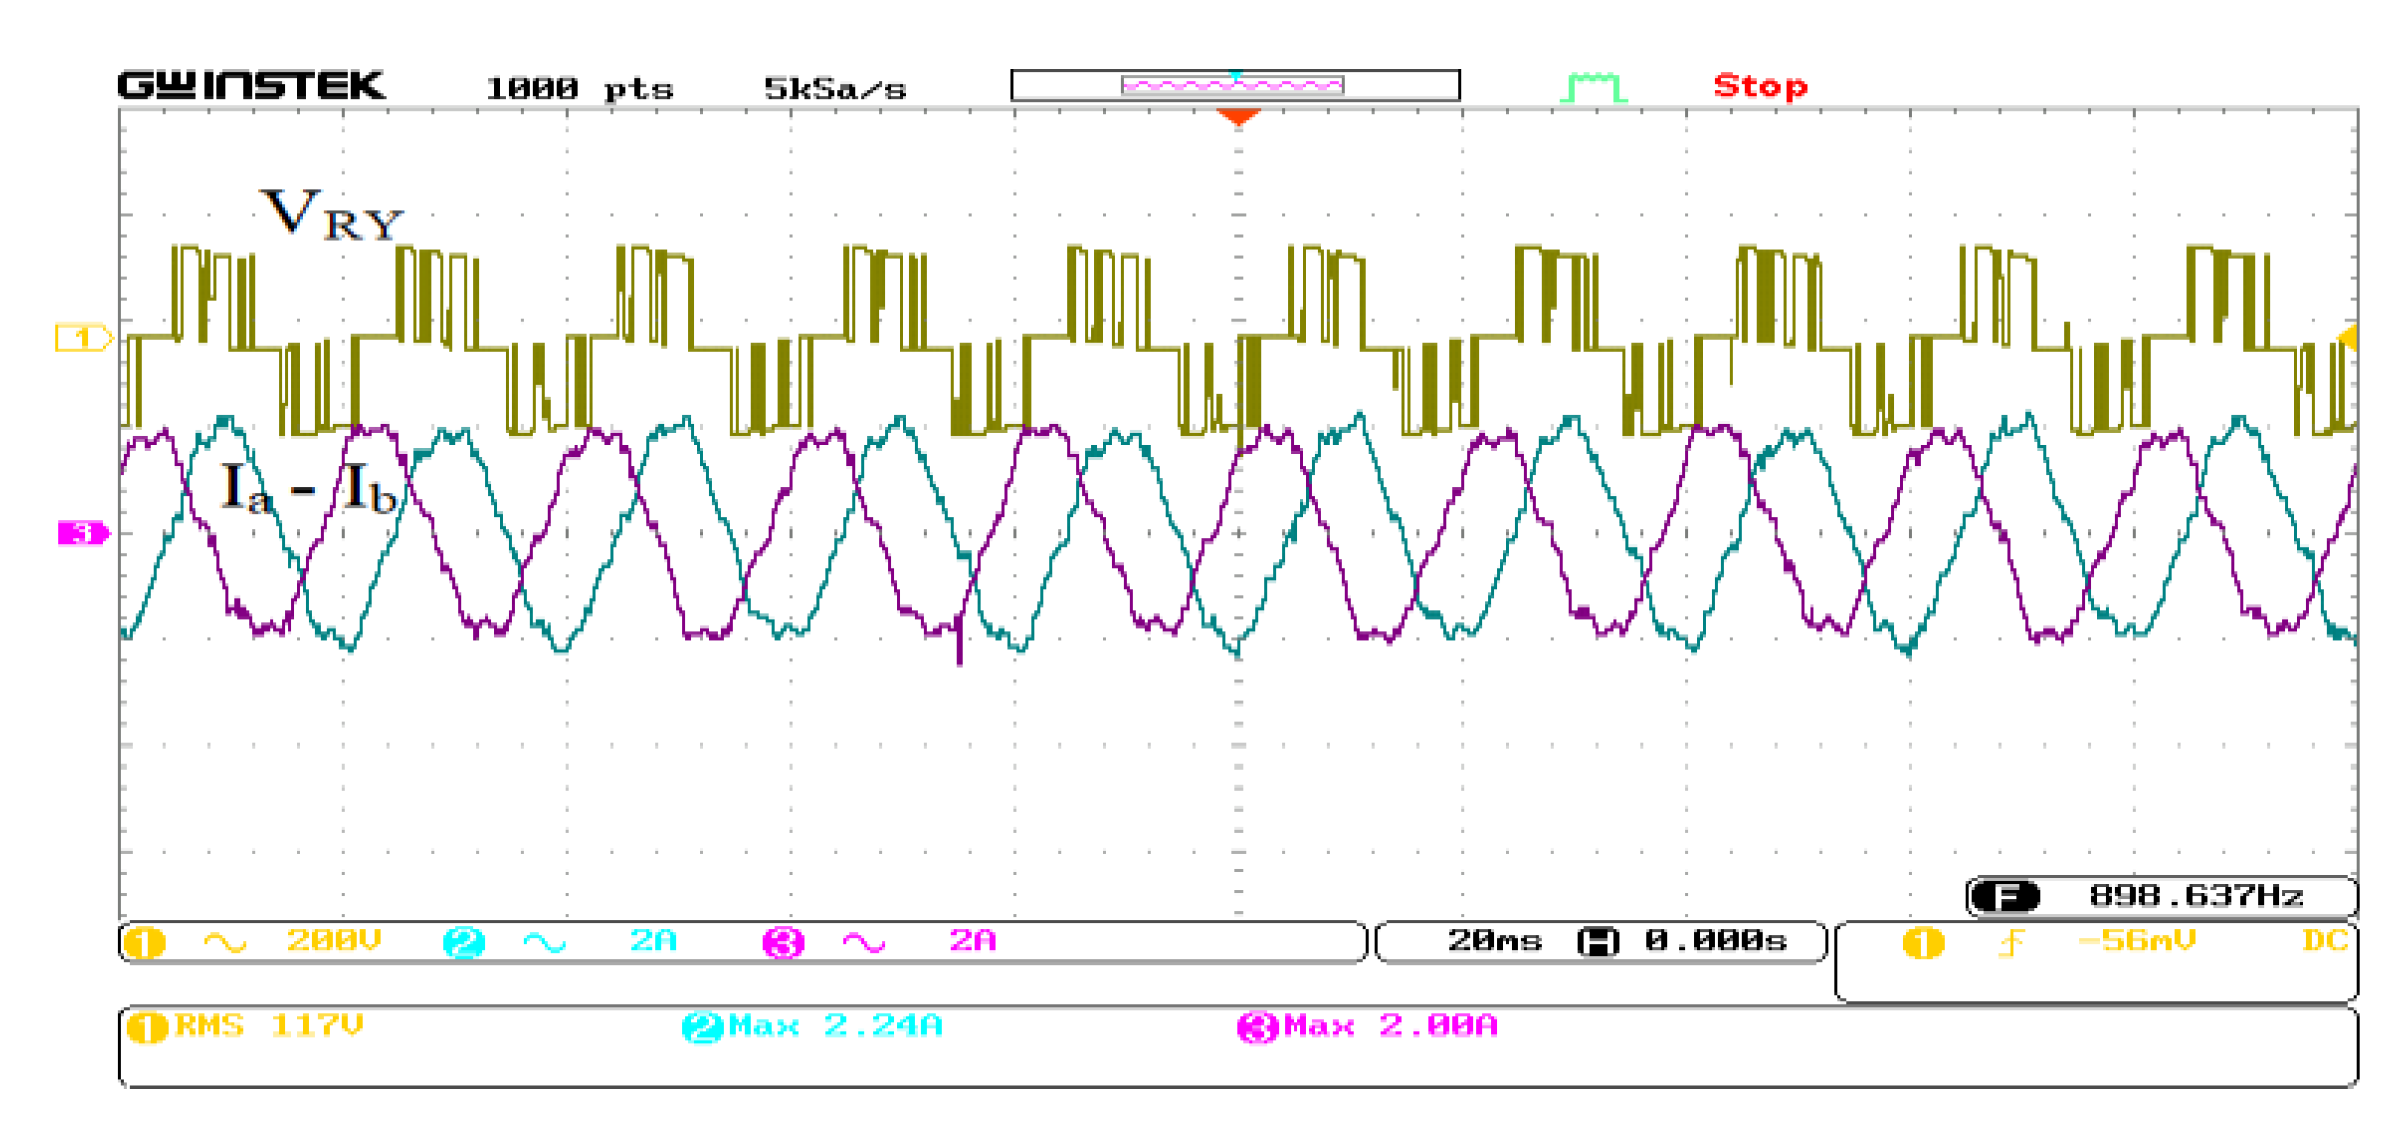
Task: Select the cyan channel 2 circle icon
Action: click(464, 942)
